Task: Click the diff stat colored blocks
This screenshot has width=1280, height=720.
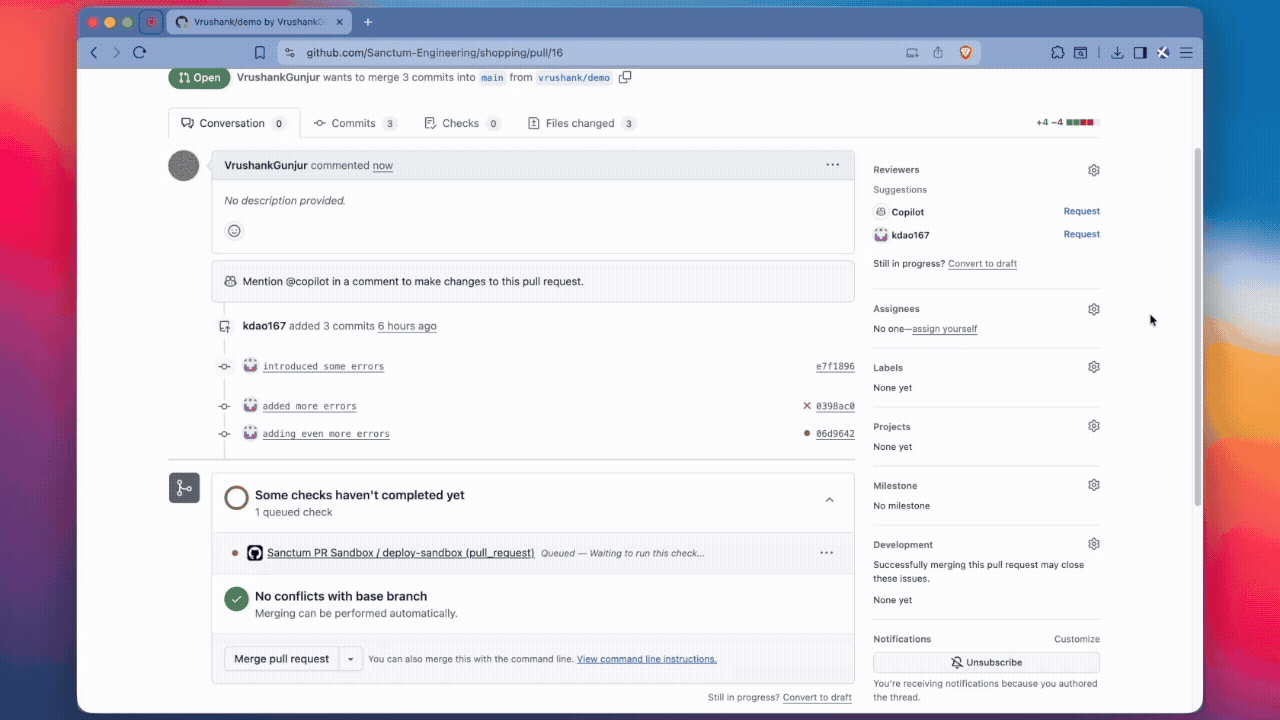Action: click(x=1082, y=123)
